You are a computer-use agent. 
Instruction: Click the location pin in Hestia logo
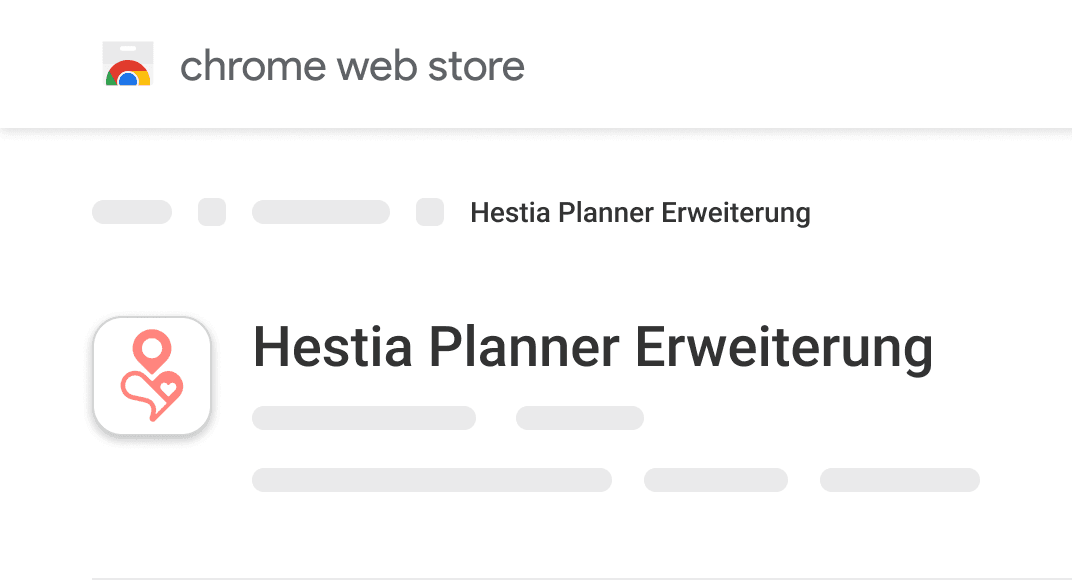click(153, 351)
